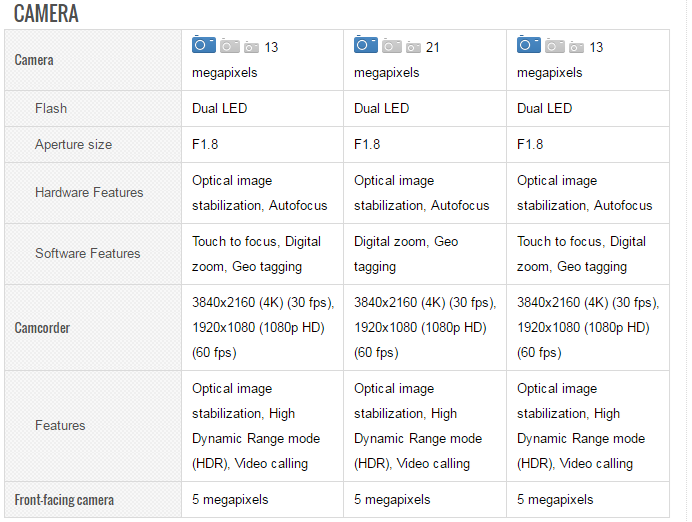Screen dimensions: 692x522
Task: Click the CAMERA section heading
Action: click(46, 14)
